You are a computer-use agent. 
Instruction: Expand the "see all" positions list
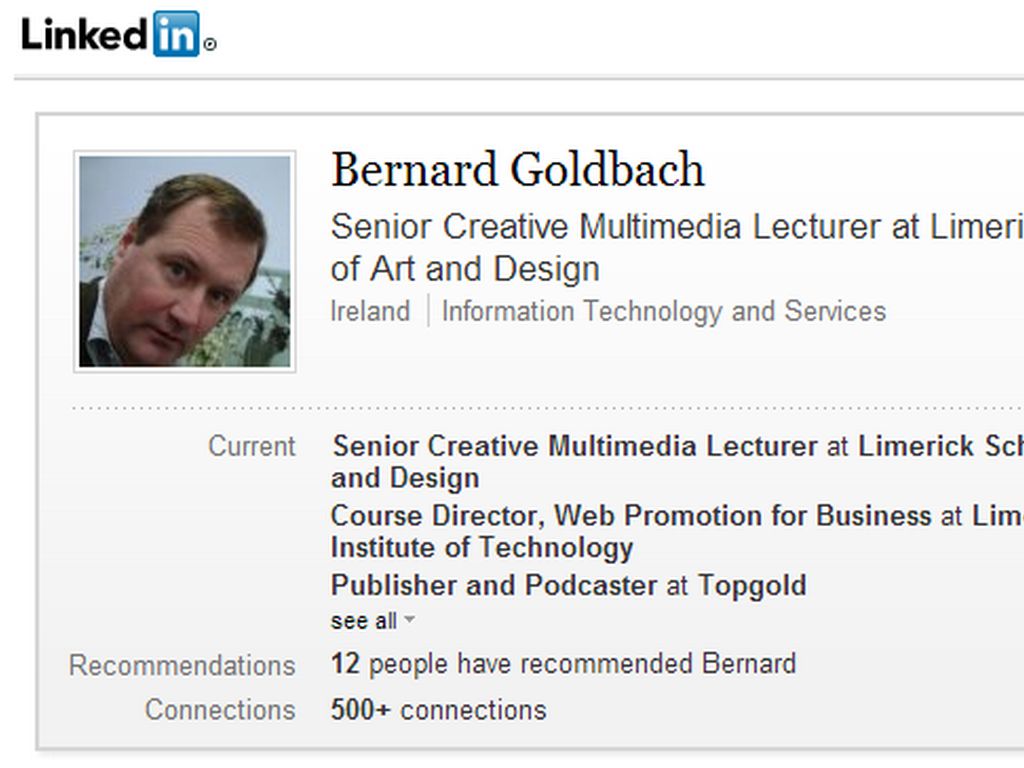(363, 621)
